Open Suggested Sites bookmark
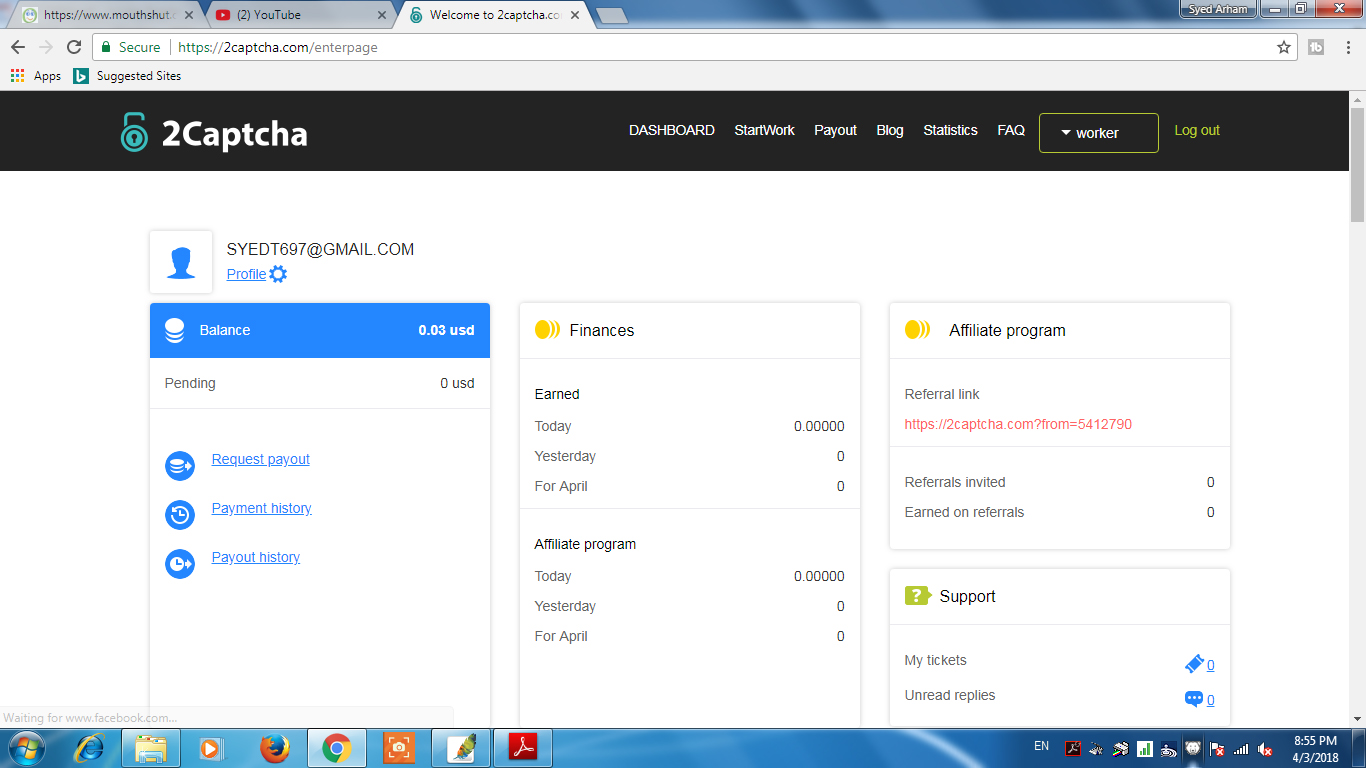This screenshot has width=1366, height=768. click(127, 76)
